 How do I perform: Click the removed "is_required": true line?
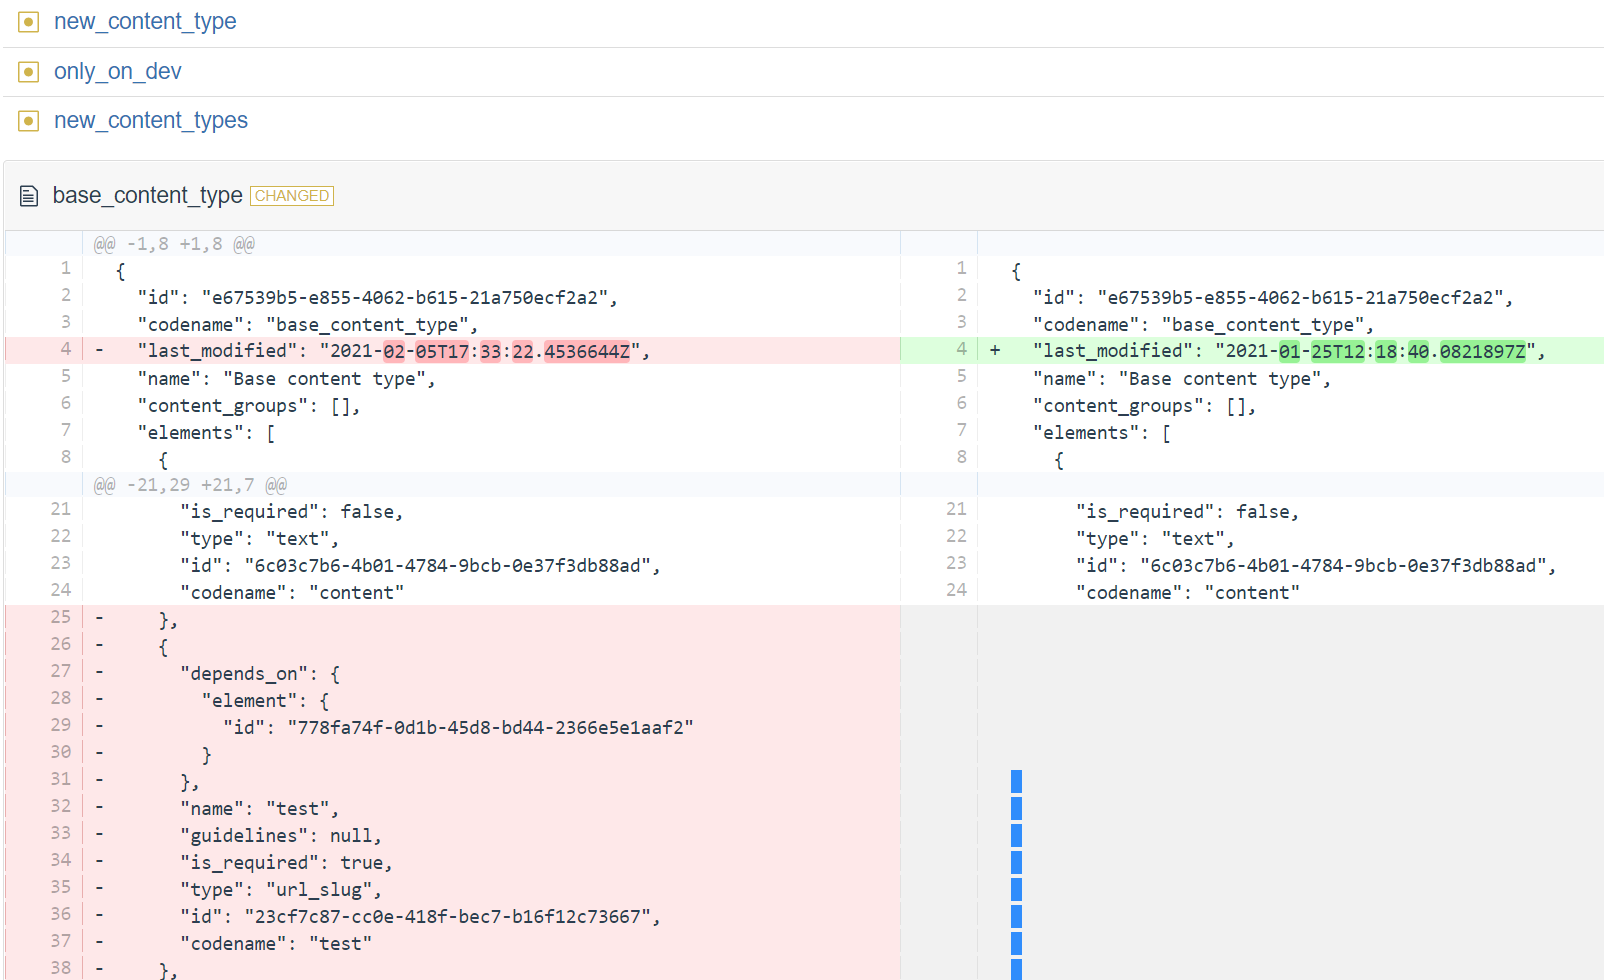point(286,863)
